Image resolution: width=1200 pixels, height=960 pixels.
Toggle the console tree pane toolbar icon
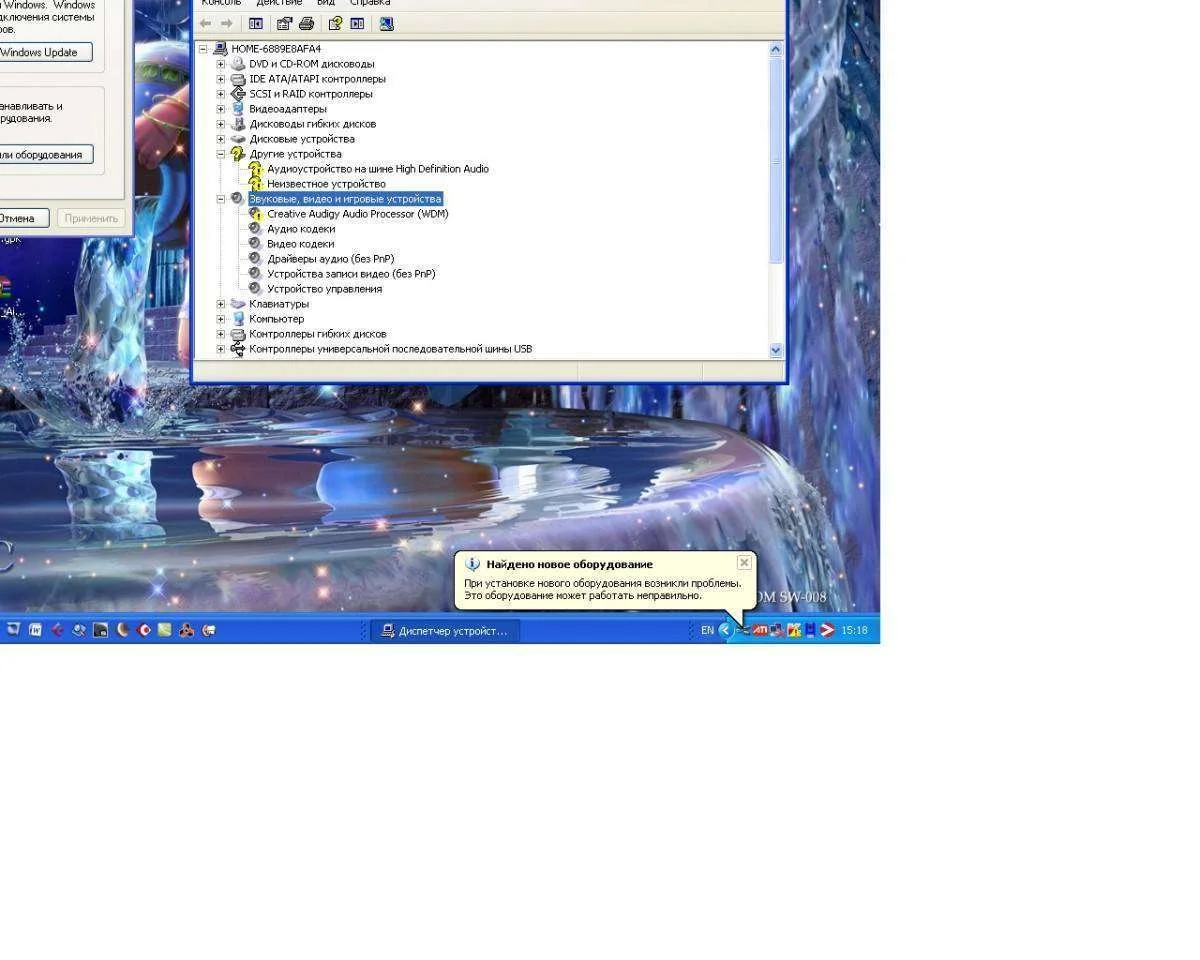click(256, 23)
